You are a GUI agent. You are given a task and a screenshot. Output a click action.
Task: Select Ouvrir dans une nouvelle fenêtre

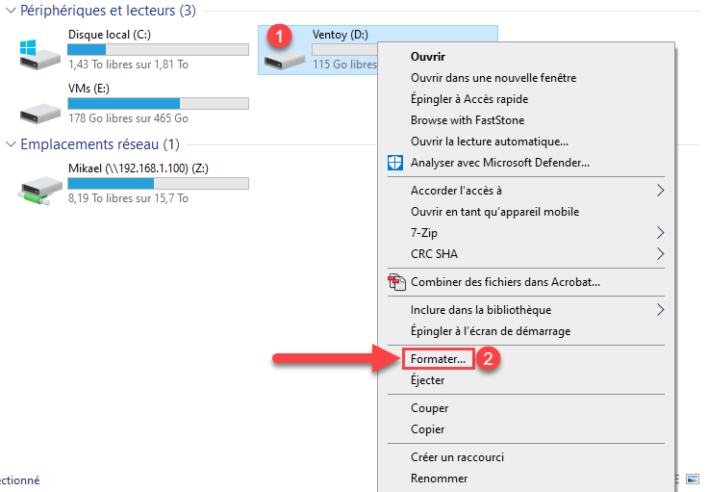493,78
